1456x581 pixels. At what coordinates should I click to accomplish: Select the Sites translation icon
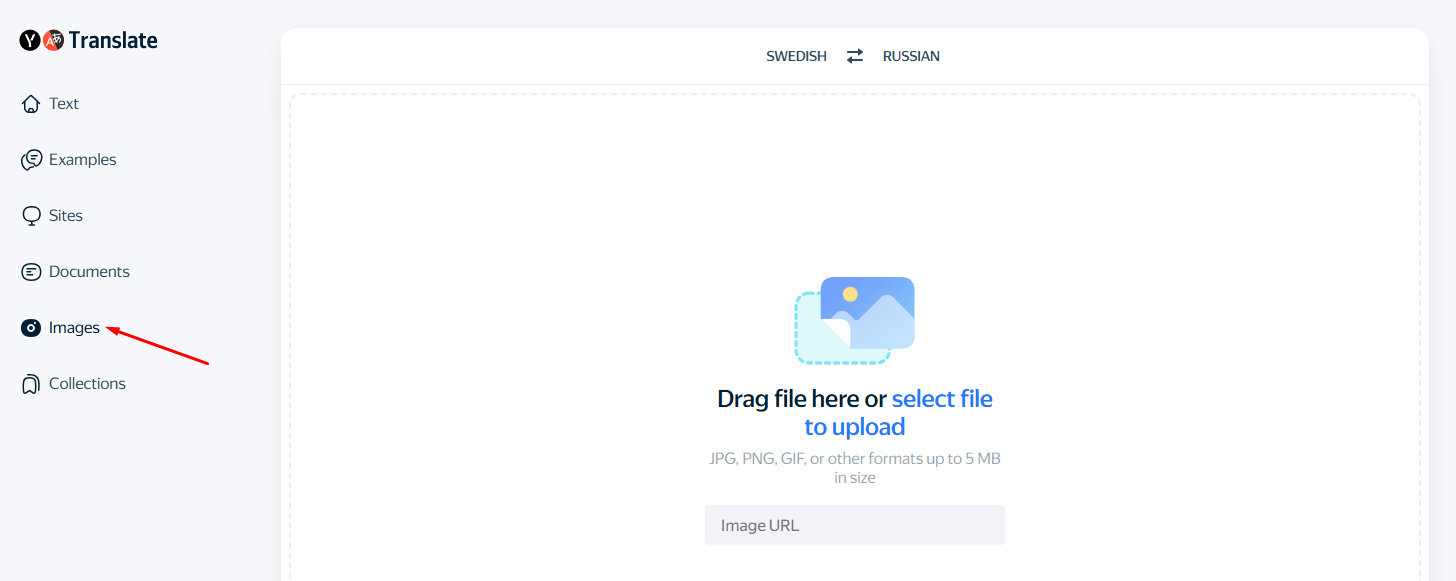(30, 215)
